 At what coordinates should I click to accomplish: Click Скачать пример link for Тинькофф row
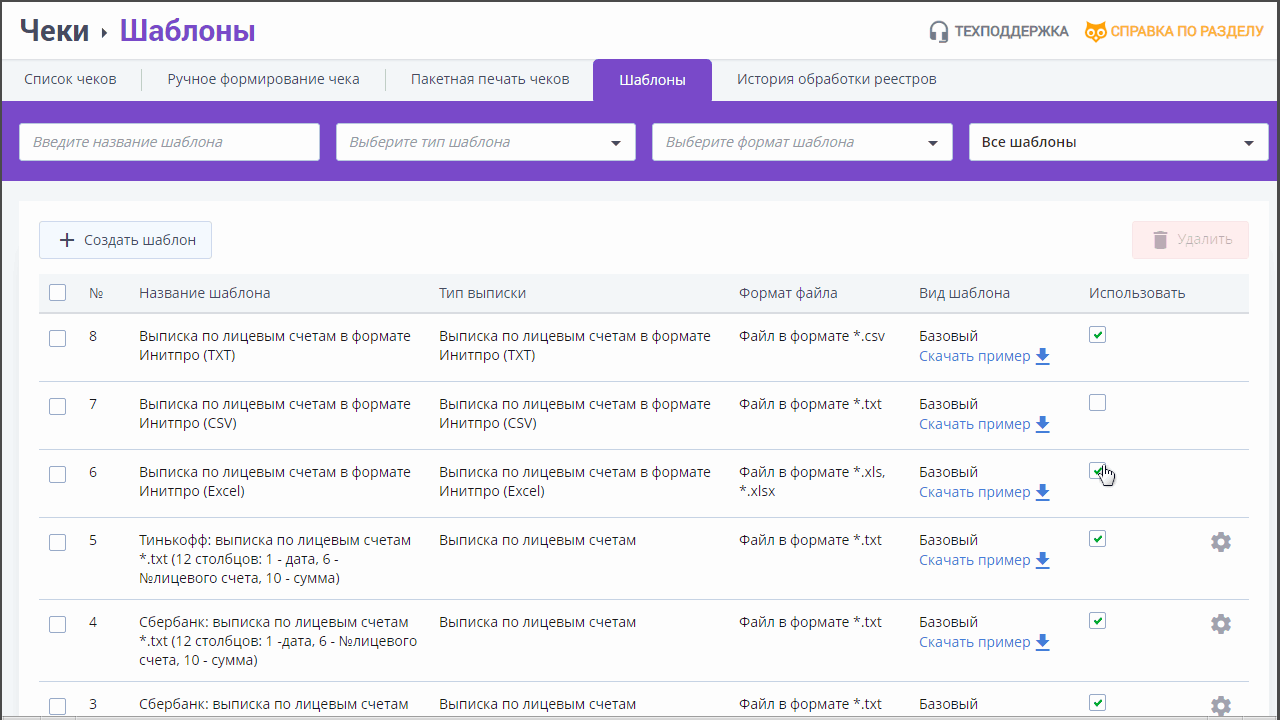click(x=974, y=561)
